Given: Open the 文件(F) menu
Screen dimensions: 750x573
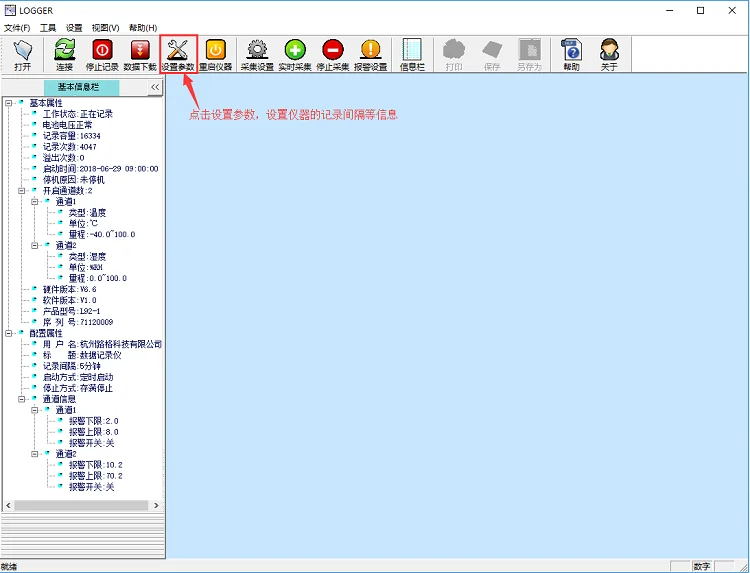Looking at the screenshot, I should pyautogui.click(x=17, y=28).
